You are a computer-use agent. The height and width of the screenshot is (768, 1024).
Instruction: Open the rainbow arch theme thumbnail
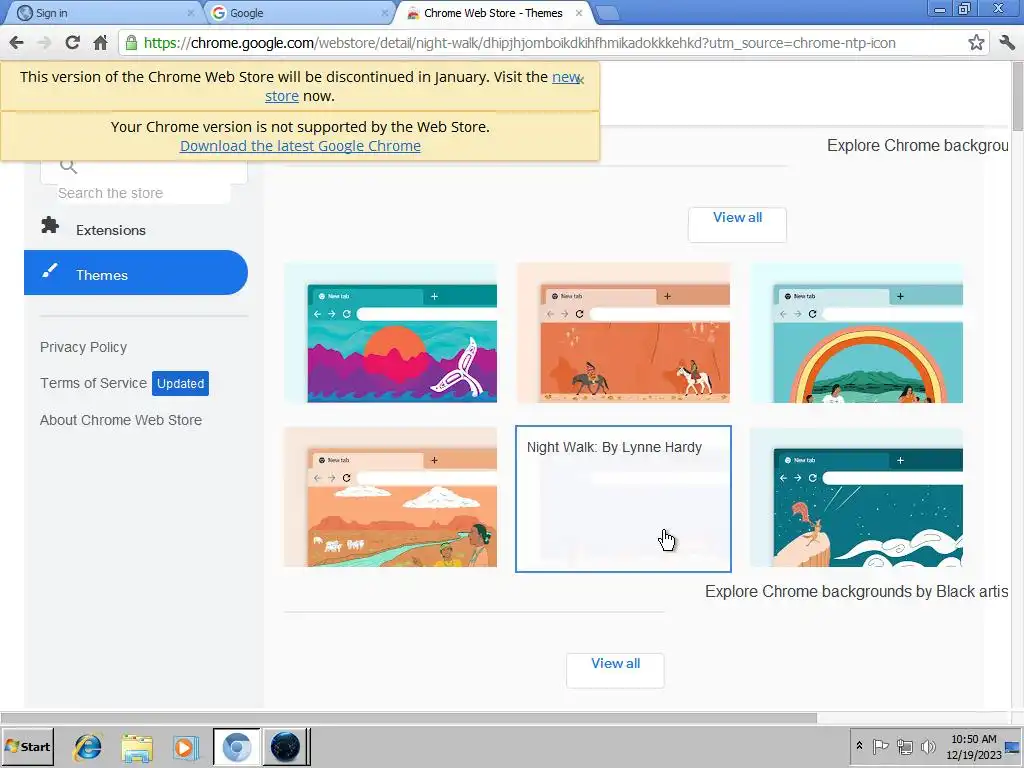856,333
